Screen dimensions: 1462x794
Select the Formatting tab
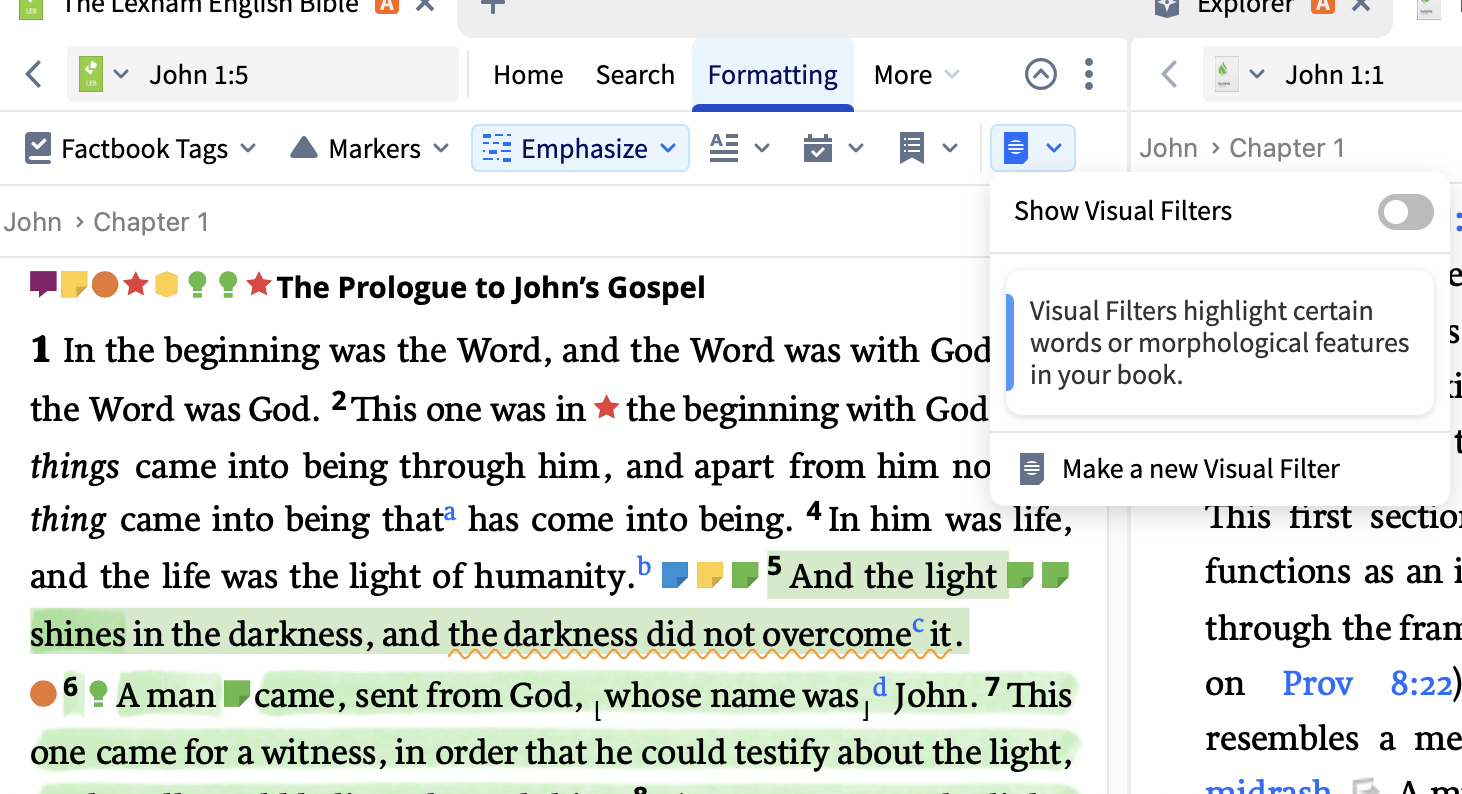click(773, 75)
